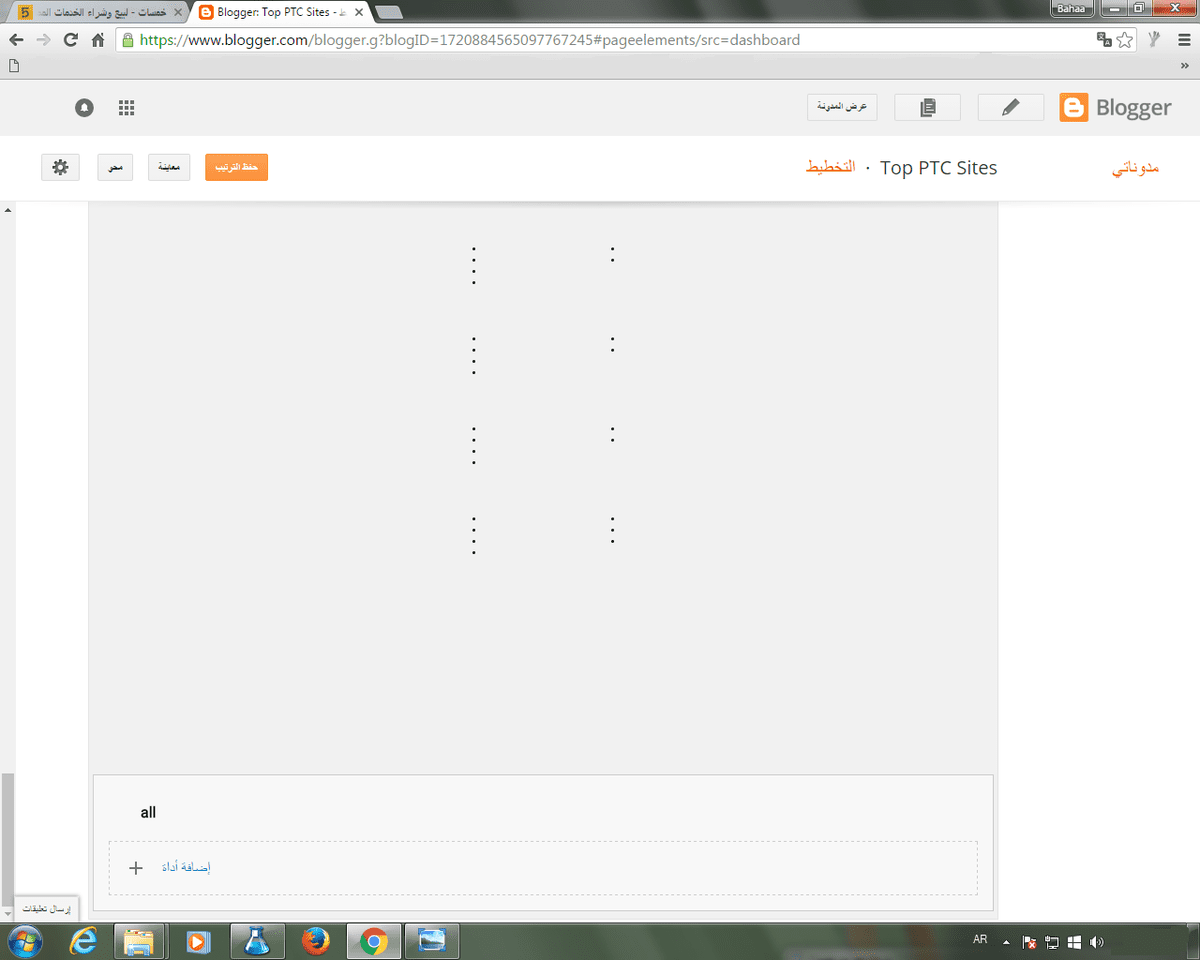This screenshot has height=960, width=1200.
Task: Show hidden tray icons arrow
Action: [x=1006, y=942]
